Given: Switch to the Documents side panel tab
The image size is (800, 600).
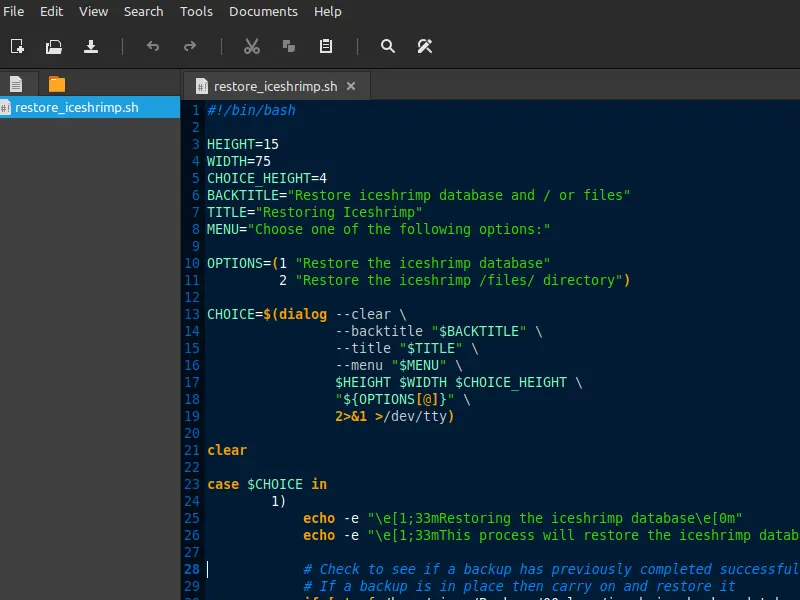Looking at the screenshot, I should [17, 84].
